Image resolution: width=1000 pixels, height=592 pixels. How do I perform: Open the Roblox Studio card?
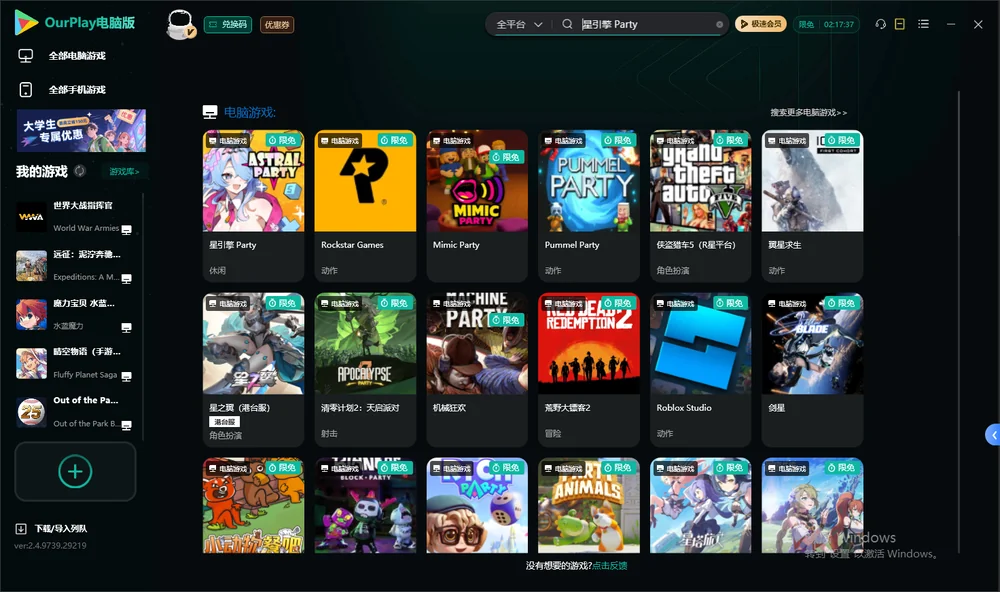(x=700, y=370)
